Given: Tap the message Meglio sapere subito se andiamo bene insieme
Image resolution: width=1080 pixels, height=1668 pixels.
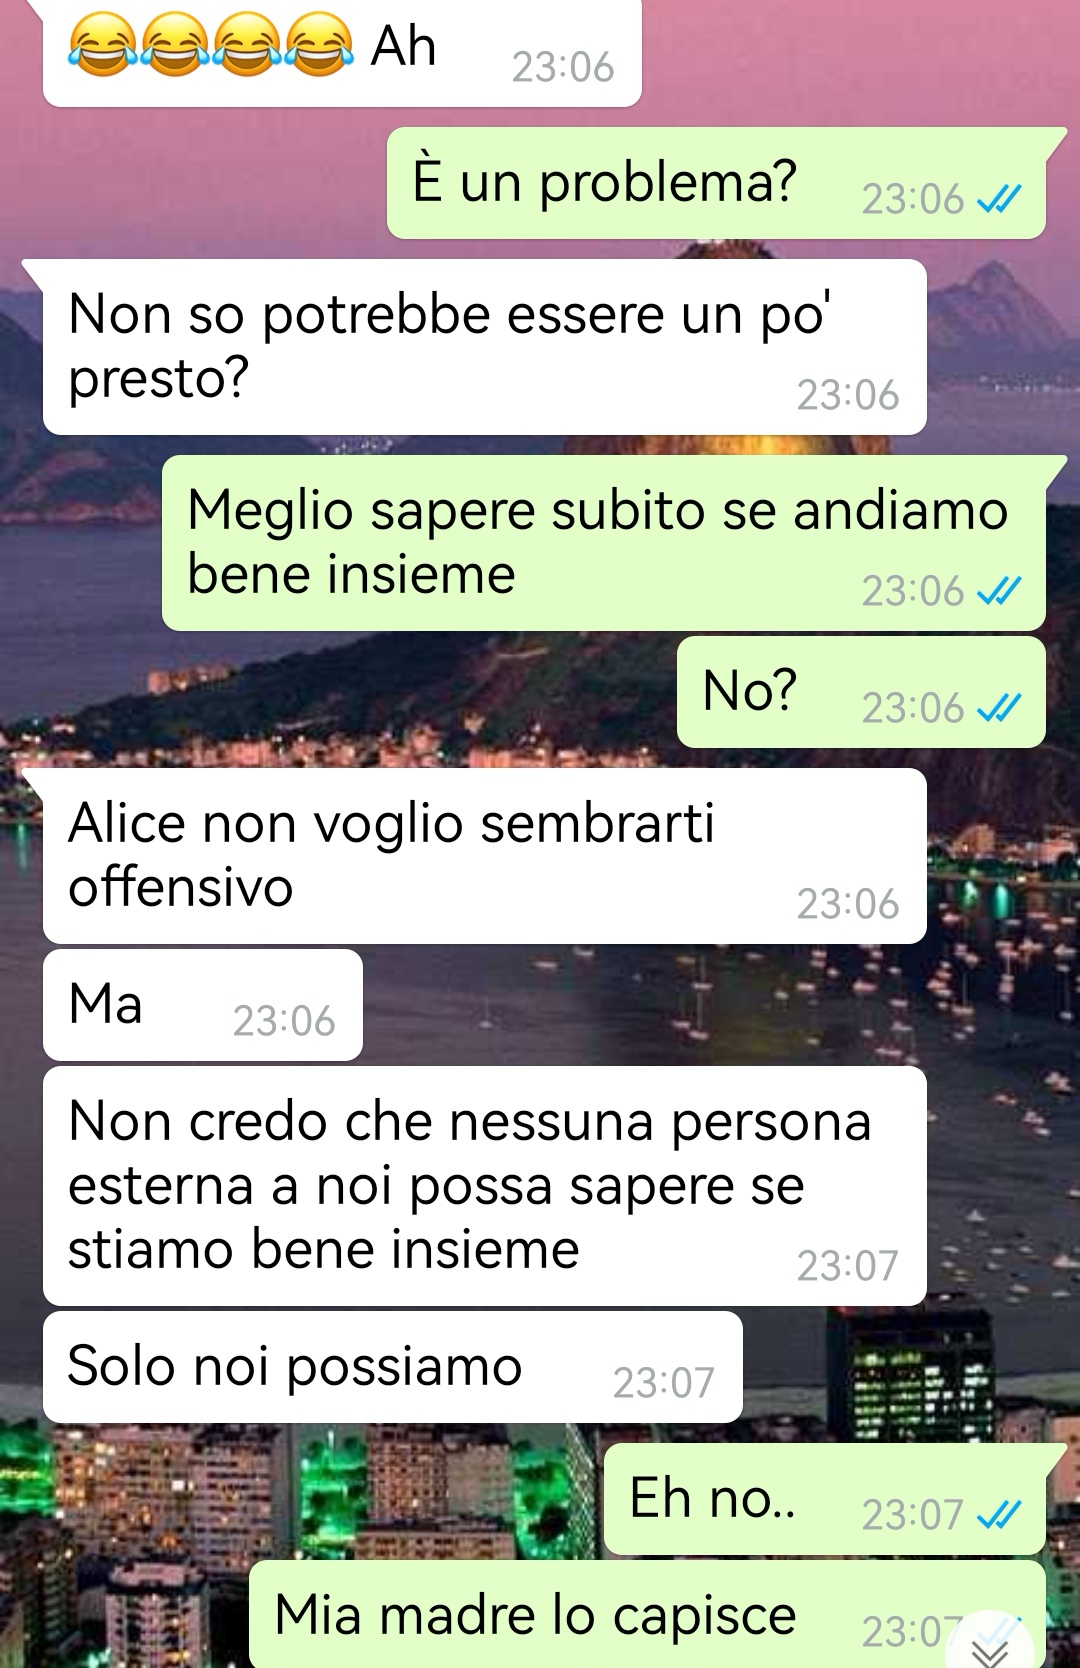Looking at the screenshot, I should 604,543.
